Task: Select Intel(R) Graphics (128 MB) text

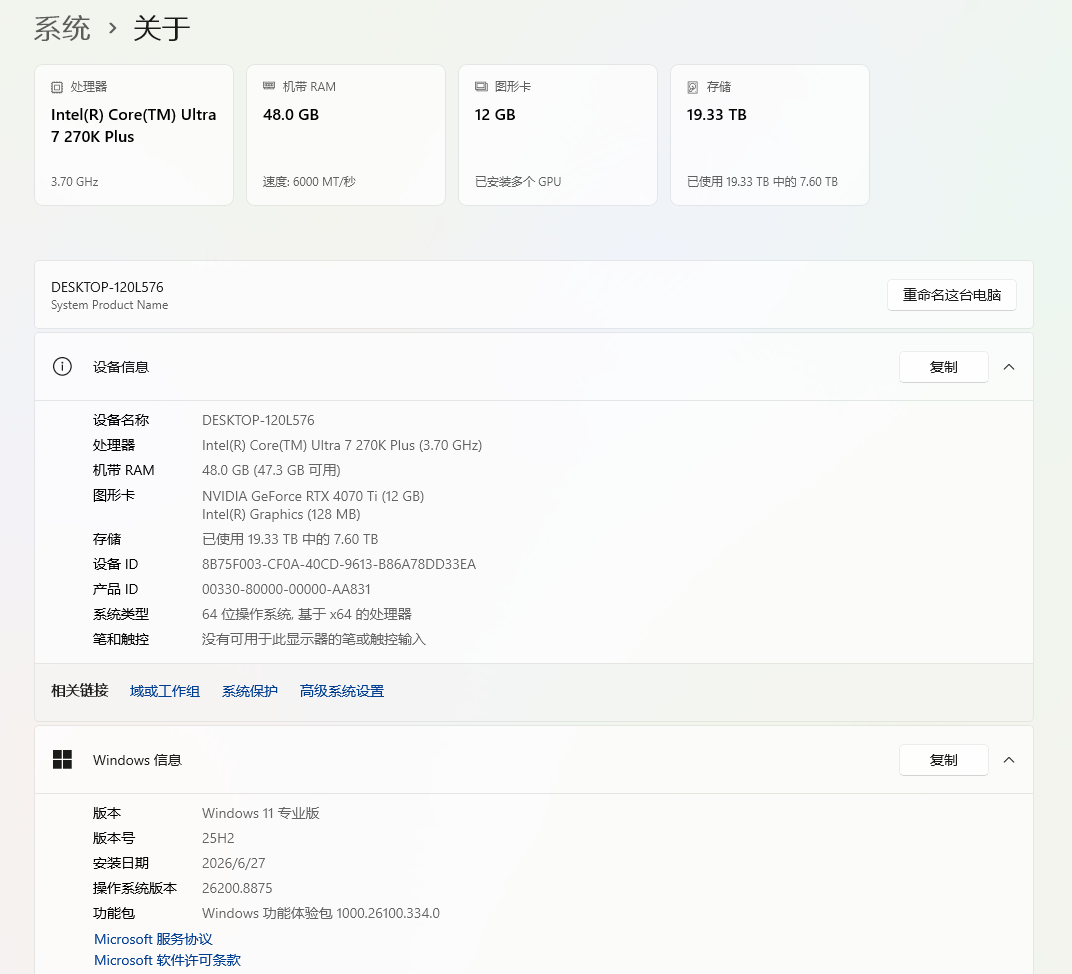Action: pyautogui.click(x=281, y=514)
